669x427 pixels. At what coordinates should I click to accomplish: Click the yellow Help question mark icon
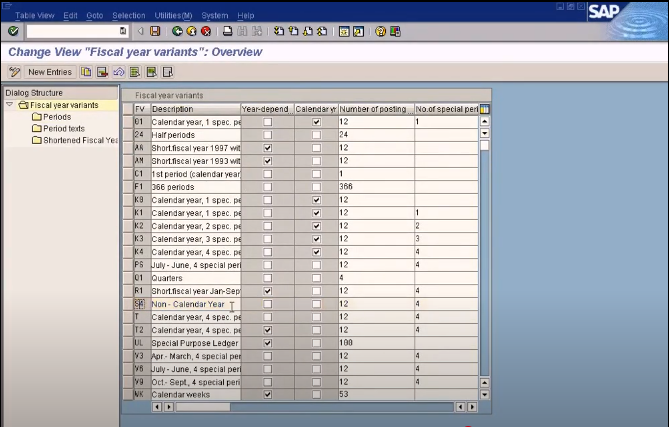pyautogui.click(x=380, y=31)
